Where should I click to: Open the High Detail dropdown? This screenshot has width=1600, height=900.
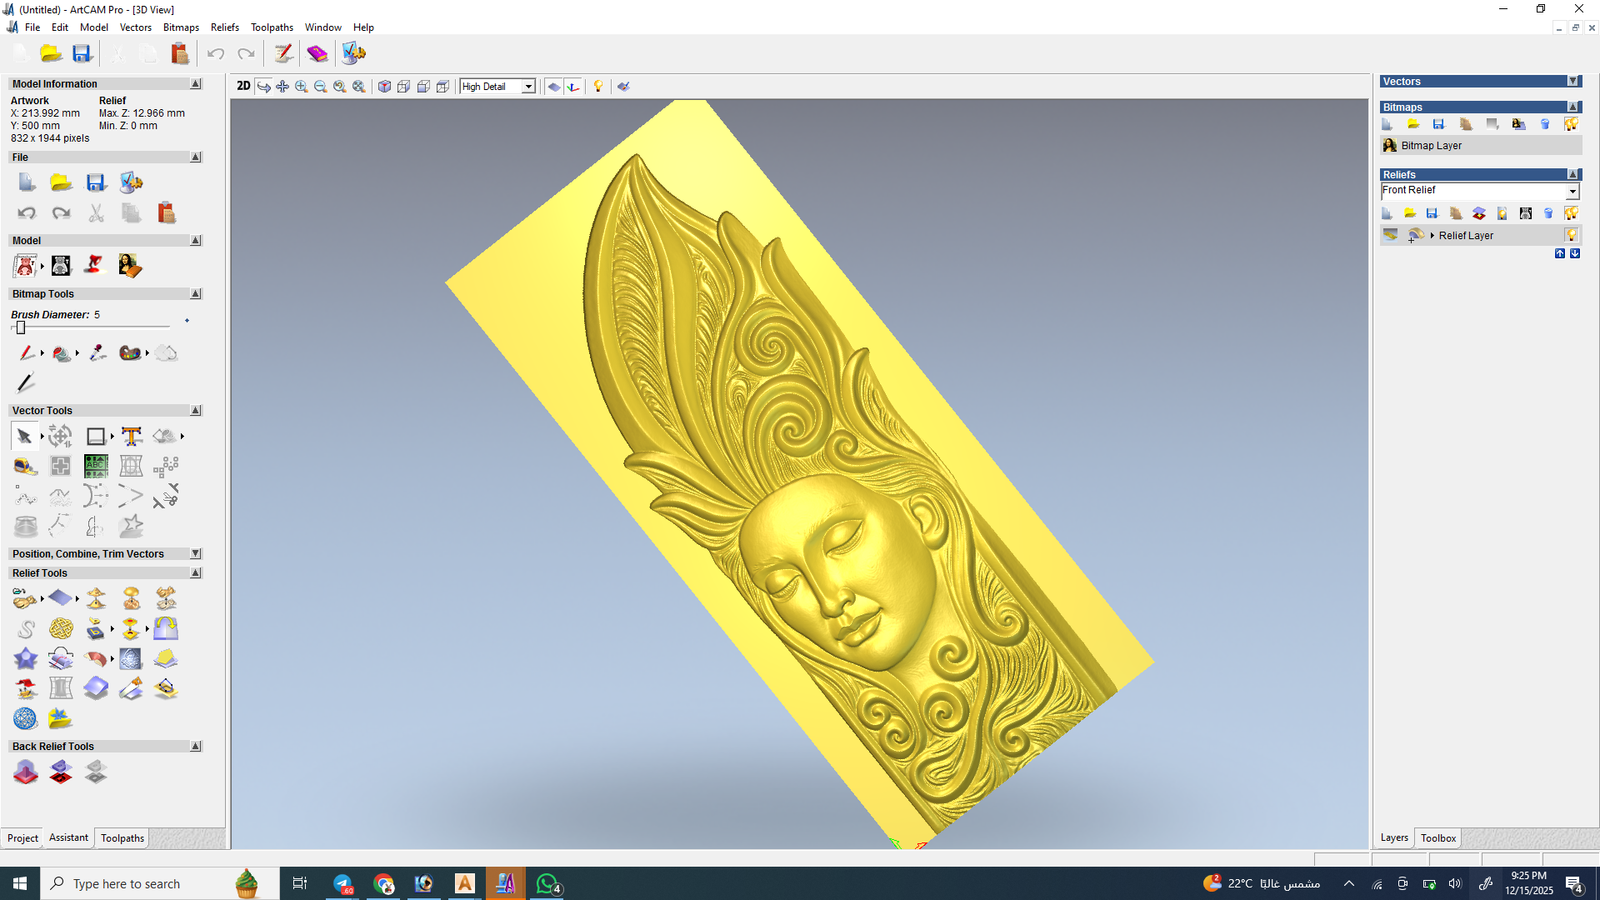coord(528,87)
